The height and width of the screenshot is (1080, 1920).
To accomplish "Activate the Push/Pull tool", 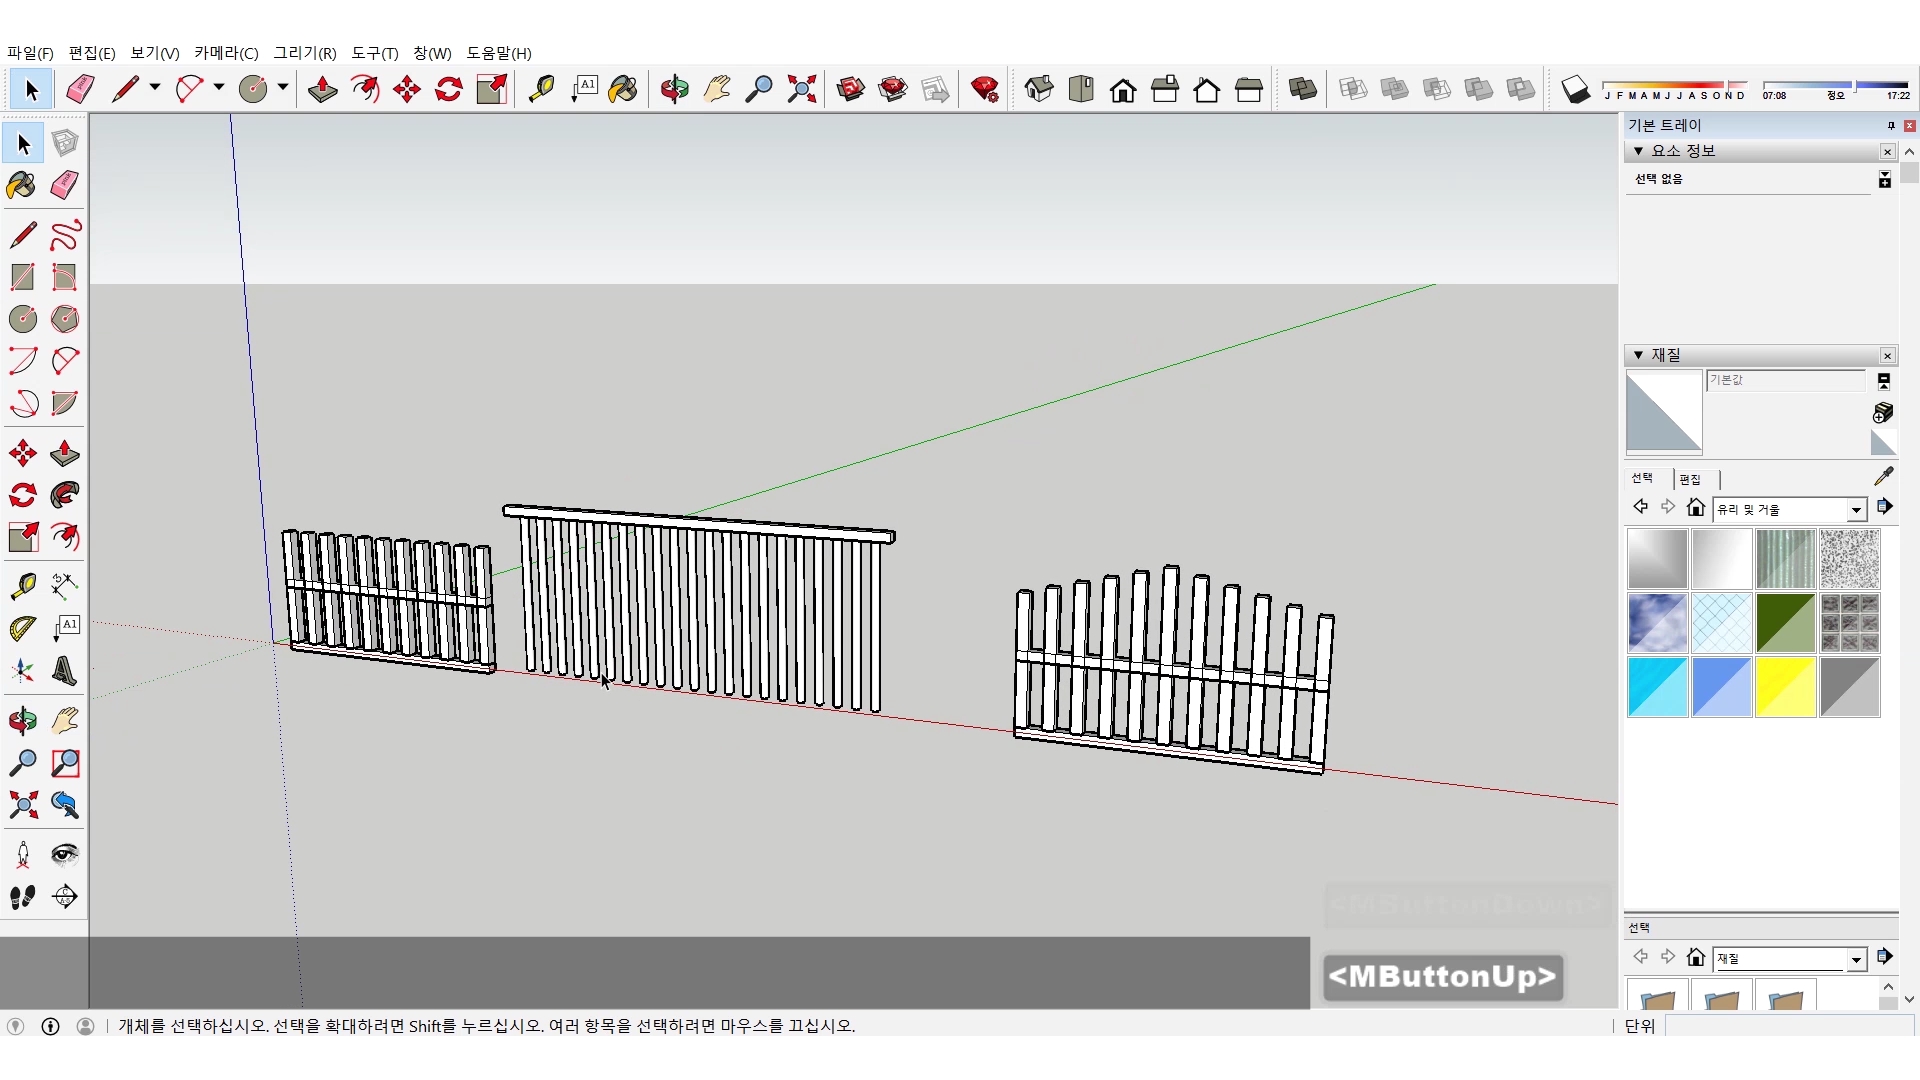I will pyautogui.click(x=65, y=453).
